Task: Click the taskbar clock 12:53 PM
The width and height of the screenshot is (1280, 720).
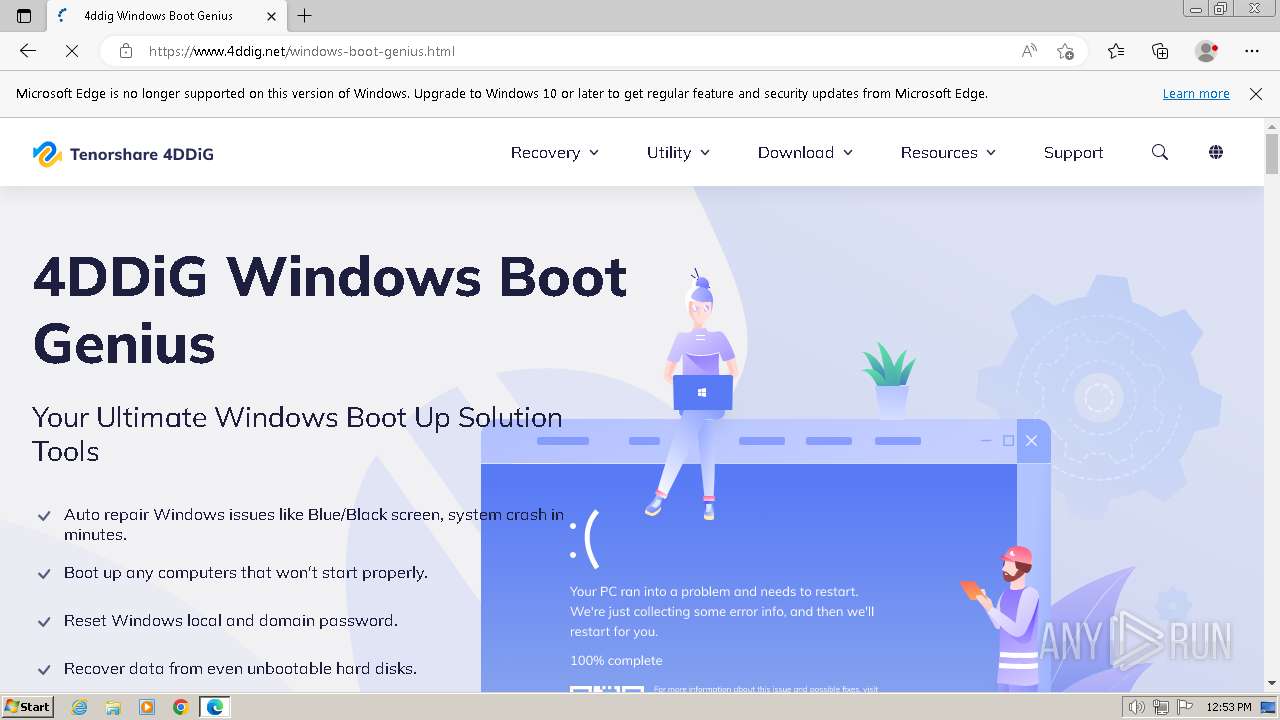Action: 1229,707
